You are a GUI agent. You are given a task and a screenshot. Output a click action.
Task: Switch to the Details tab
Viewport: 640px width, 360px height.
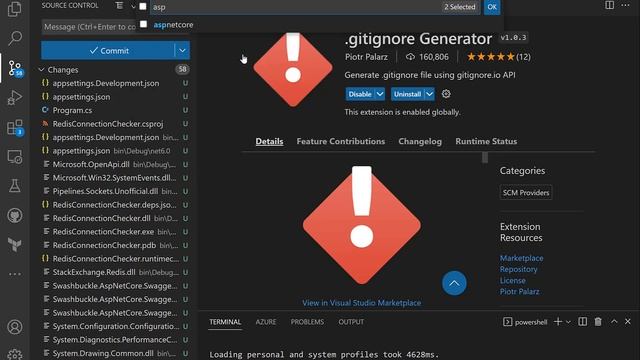coord(269,141)
